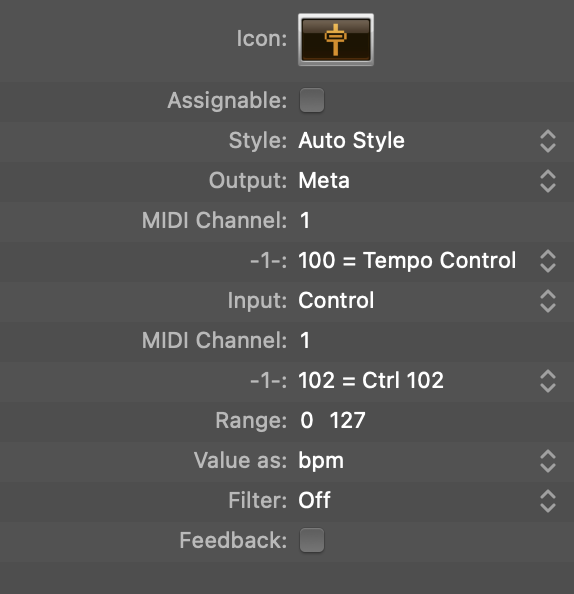Screen dimensions: 574x594
Task: Click the Filter: label
Action: [x=258, y=500]
